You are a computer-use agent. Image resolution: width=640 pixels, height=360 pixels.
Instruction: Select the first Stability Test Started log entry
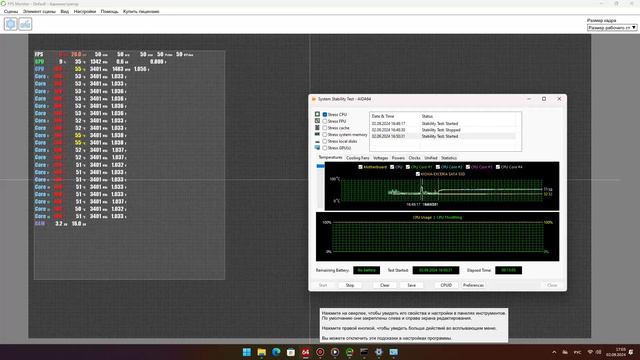(x=444, y=123)
